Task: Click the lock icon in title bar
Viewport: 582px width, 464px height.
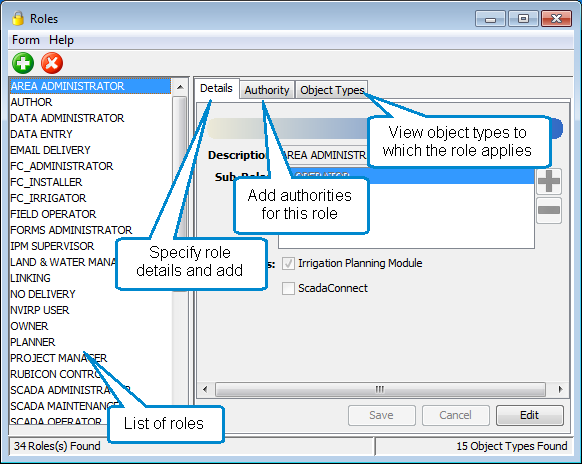Action: 18,18
